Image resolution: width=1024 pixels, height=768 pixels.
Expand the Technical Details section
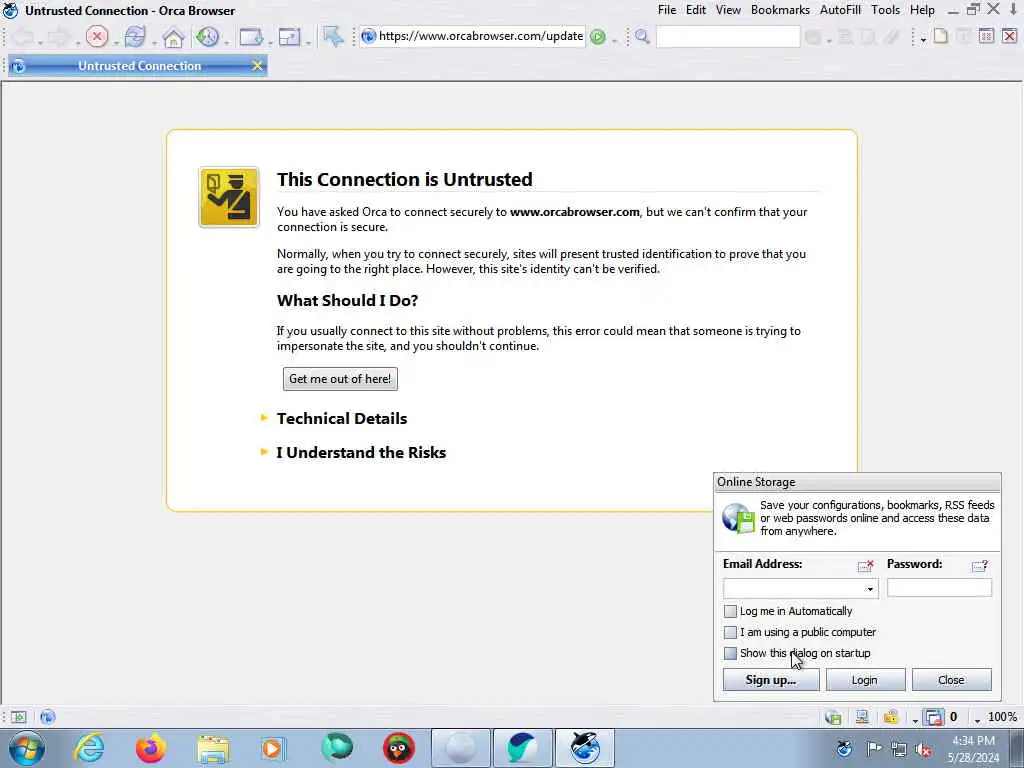(342, 419)
